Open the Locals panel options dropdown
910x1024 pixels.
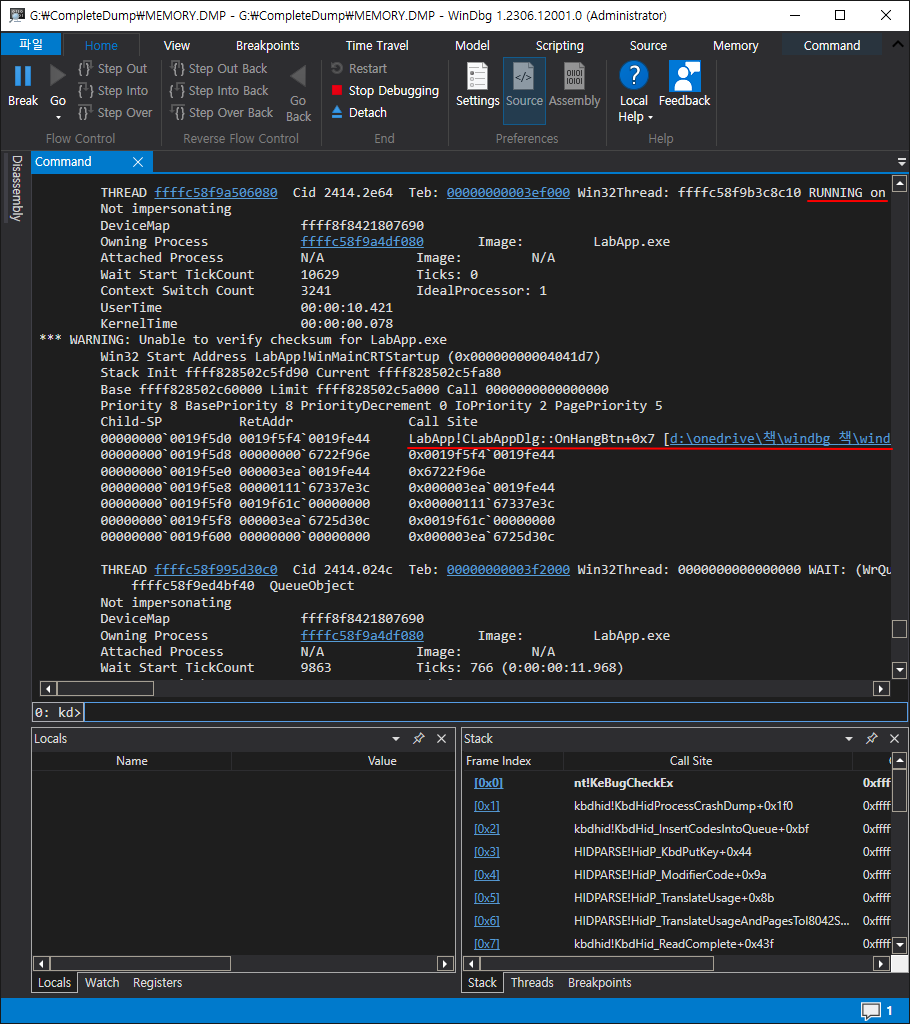click(x=396, y=739)
